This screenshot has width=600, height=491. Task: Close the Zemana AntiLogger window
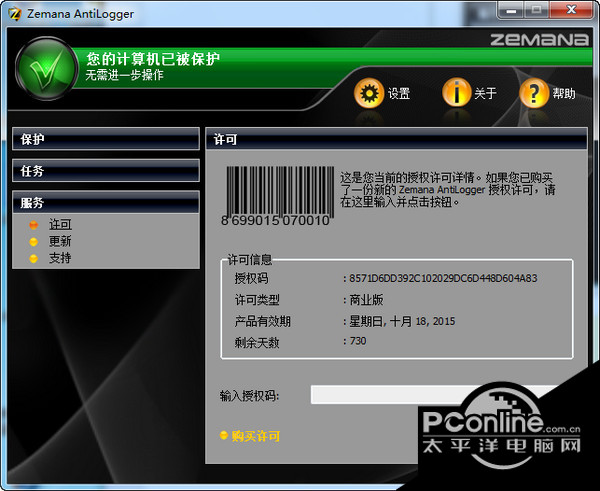(x=571, y=10)
